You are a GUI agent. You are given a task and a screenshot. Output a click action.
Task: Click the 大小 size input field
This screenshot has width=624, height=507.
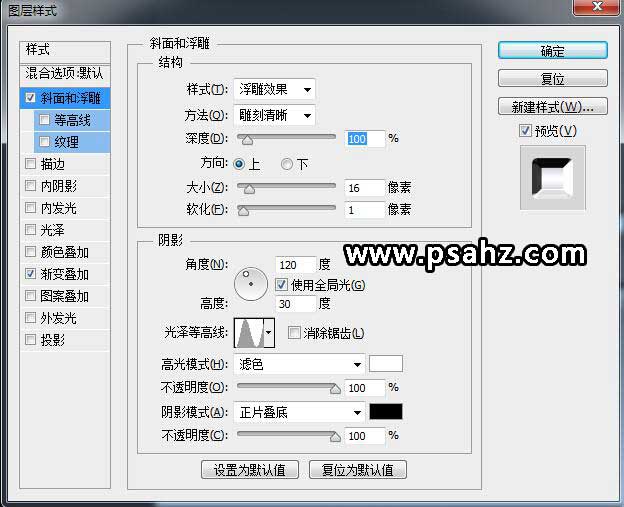(365, 187)
